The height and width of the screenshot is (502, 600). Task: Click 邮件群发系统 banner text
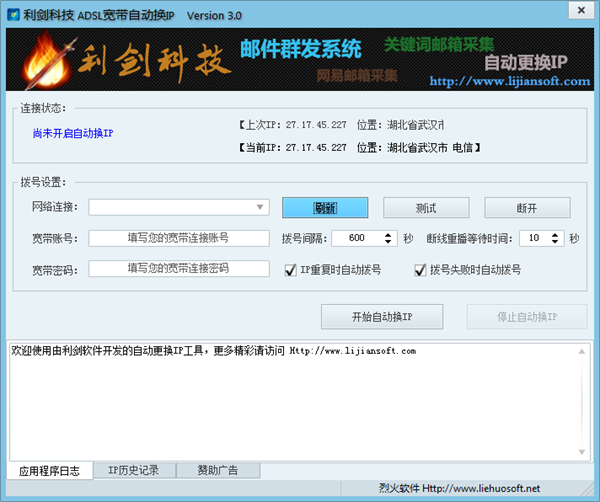tap(301, 49)
